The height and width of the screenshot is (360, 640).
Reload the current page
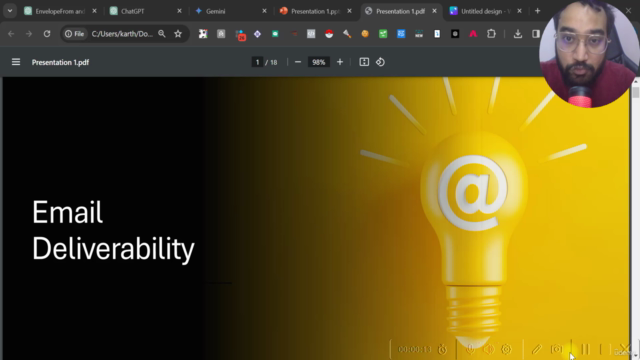coord(47,34)
